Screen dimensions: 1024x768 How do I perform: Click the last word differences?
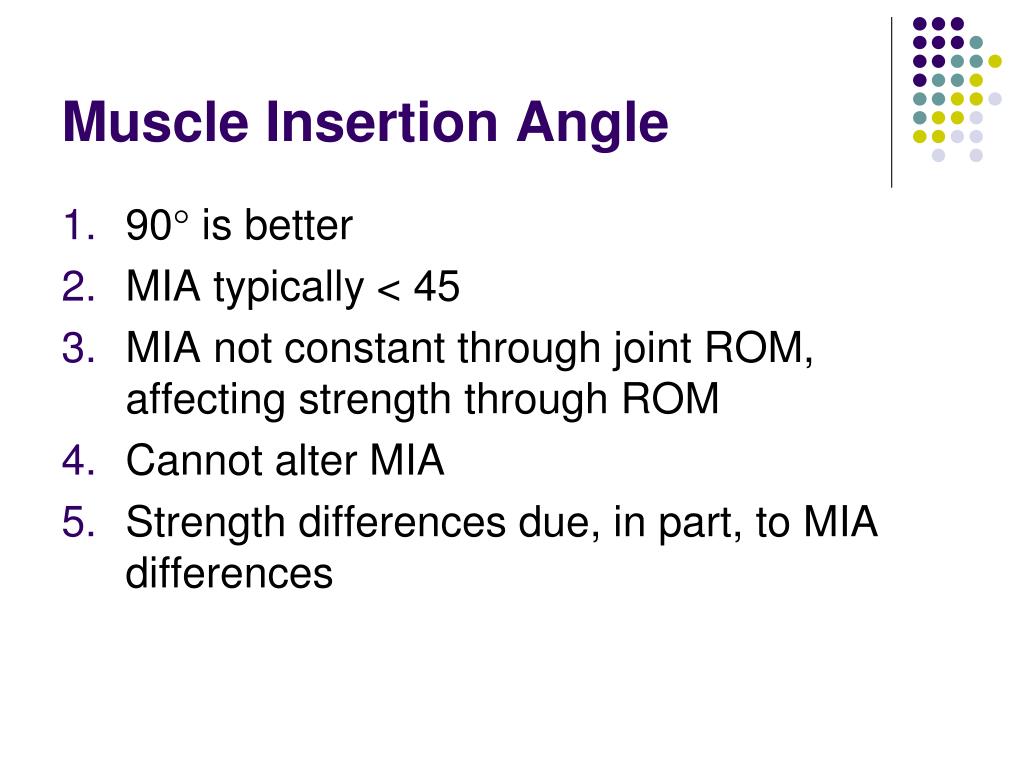(x=229, y=573)
